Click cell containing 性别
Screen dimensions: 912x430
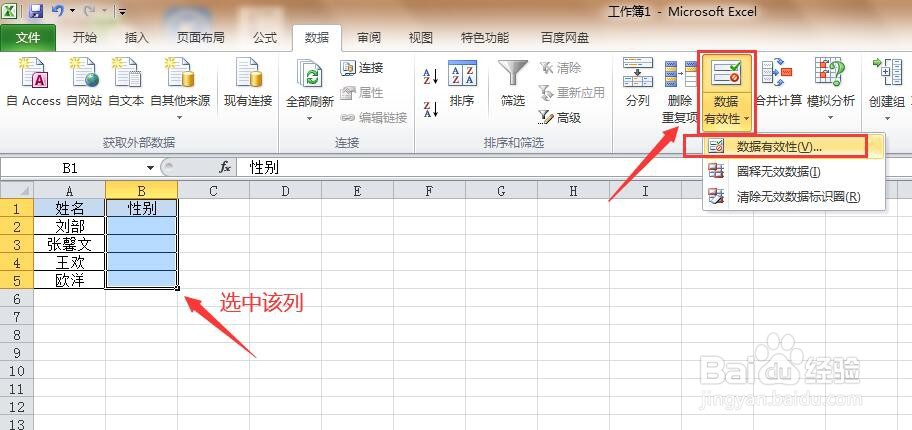pyautogui.click(x=142, y=208)
